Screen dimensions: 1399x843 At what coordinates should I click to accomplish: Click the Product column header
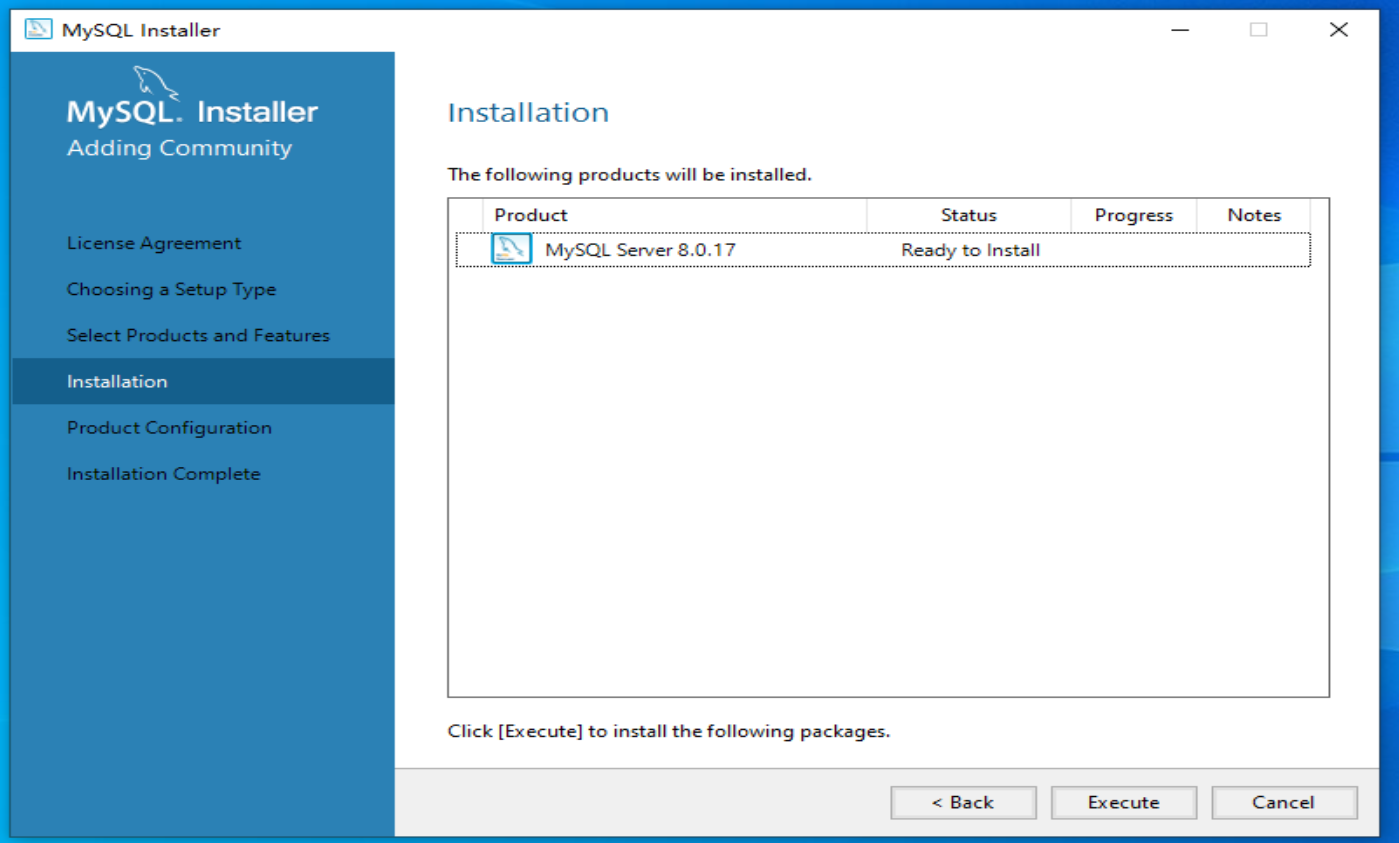(530, 215)
